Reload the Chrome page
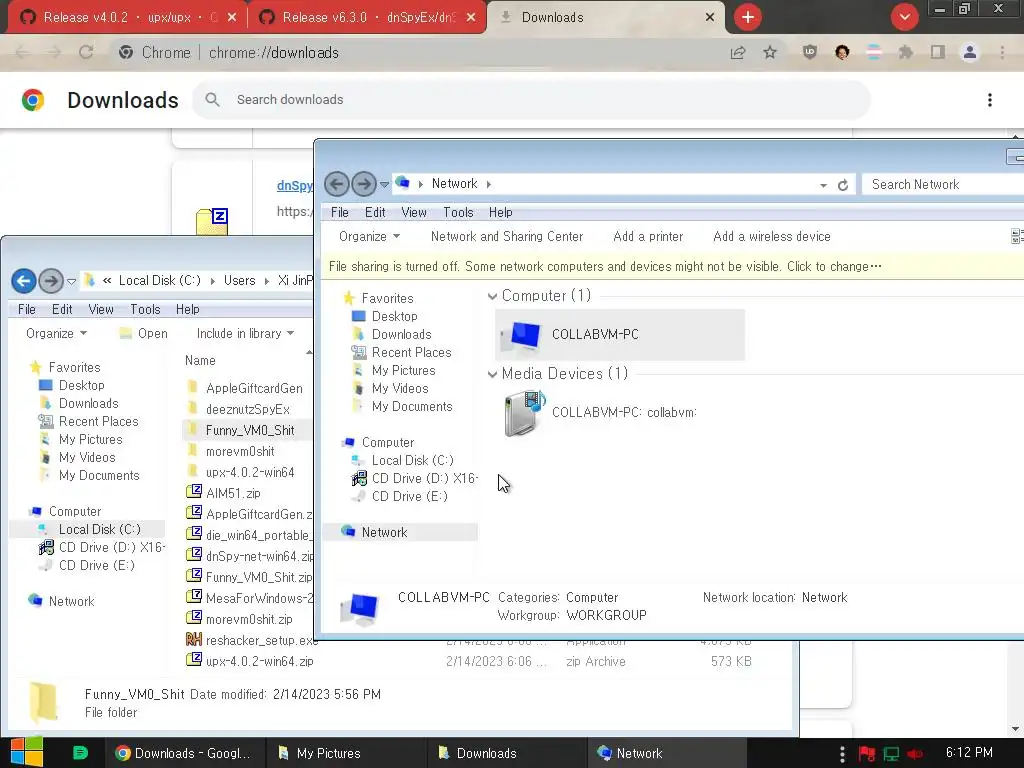The height and width of the screenshot is (768, 1024). tap(86, 53)
